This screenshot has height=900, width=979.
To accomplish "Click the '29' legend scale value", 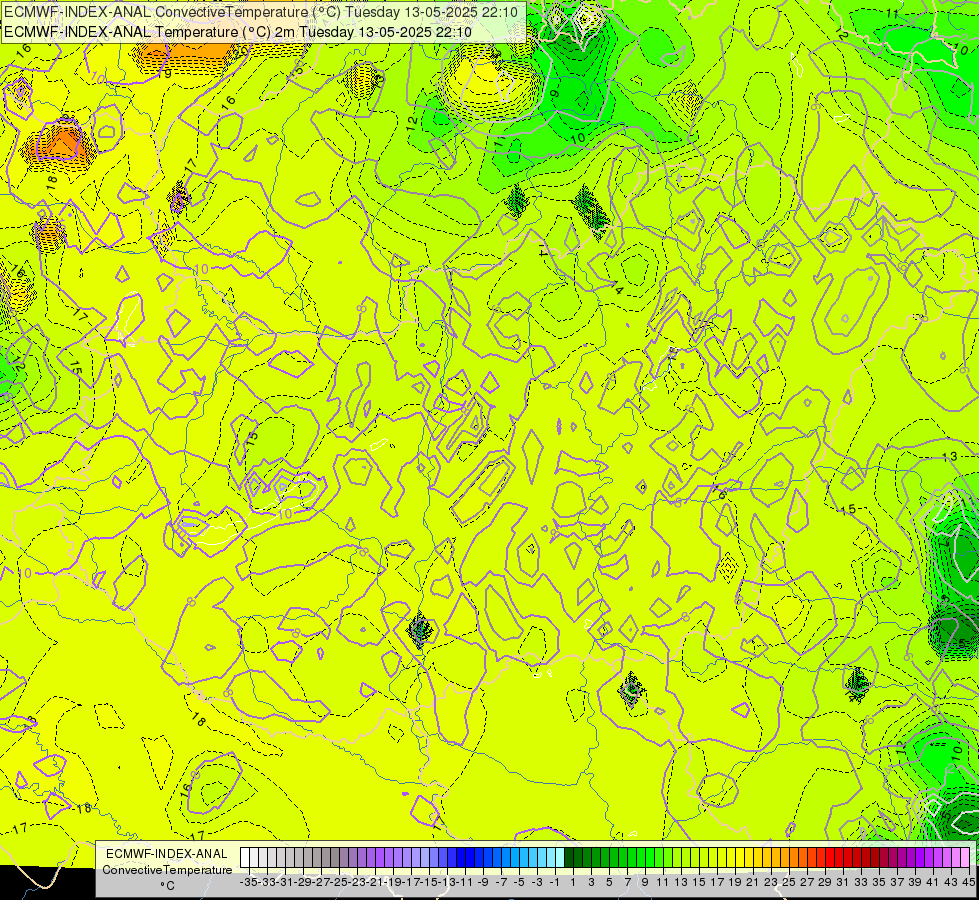I will point(825,882).
